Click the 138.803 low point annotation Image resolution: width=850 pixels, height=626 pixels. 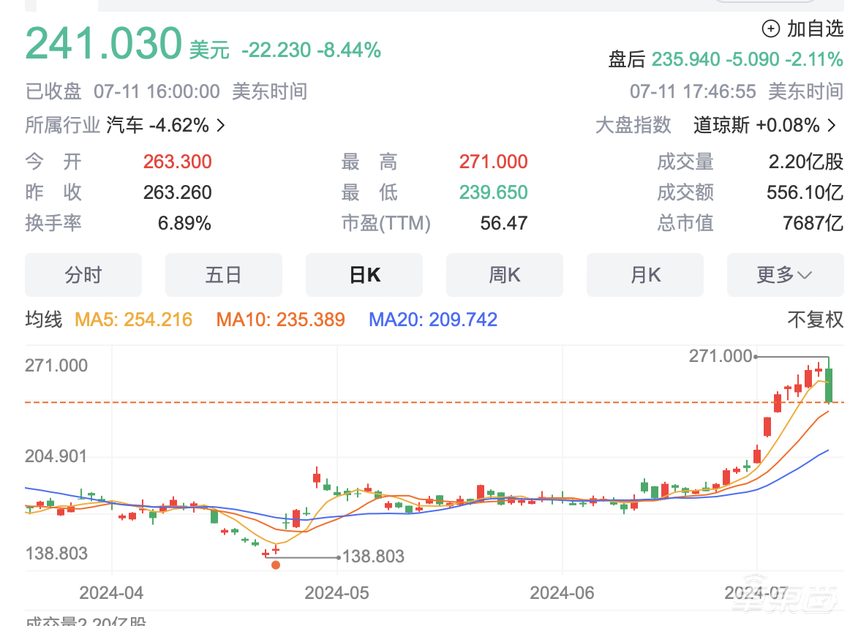point(372,556)
